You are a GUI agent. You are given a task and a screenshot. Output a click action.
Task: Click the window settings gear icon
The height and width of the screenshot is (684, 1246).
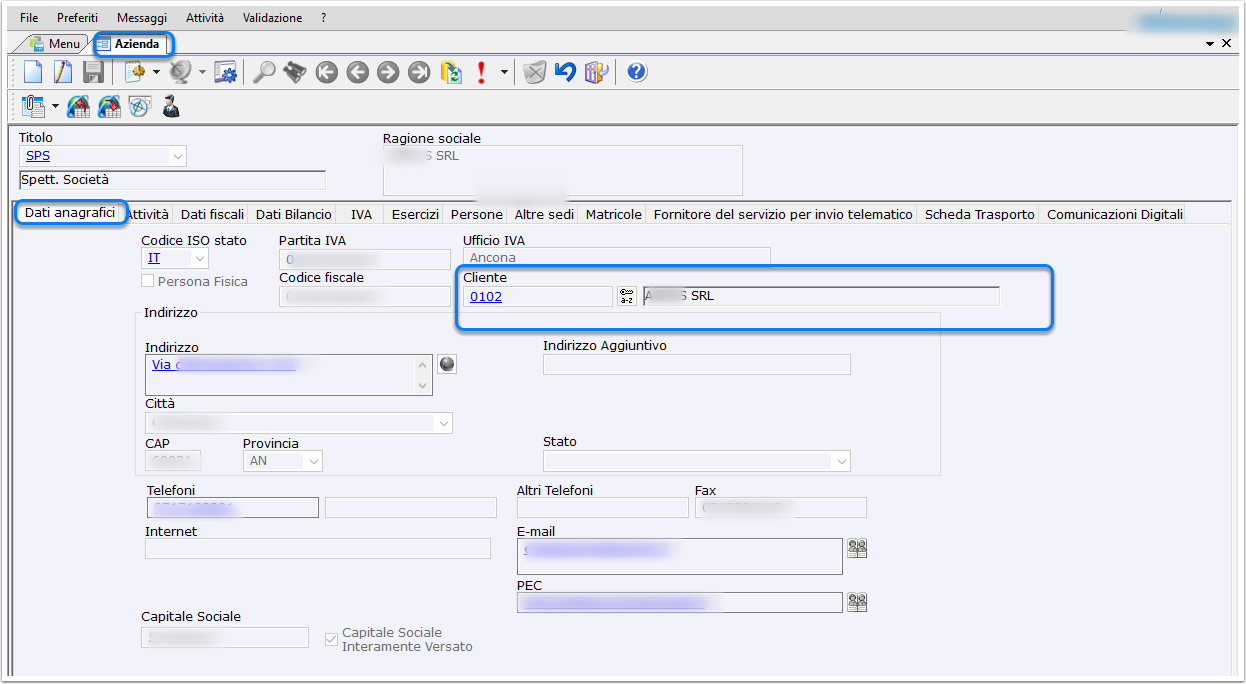pos(226,72)
